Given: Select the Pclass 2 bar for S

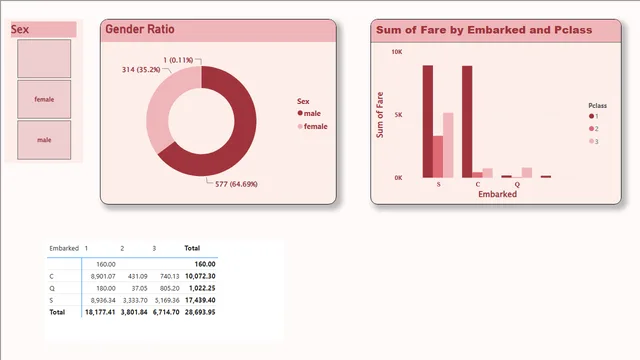Looking at the screenshot, I should (x=438, y=157).
